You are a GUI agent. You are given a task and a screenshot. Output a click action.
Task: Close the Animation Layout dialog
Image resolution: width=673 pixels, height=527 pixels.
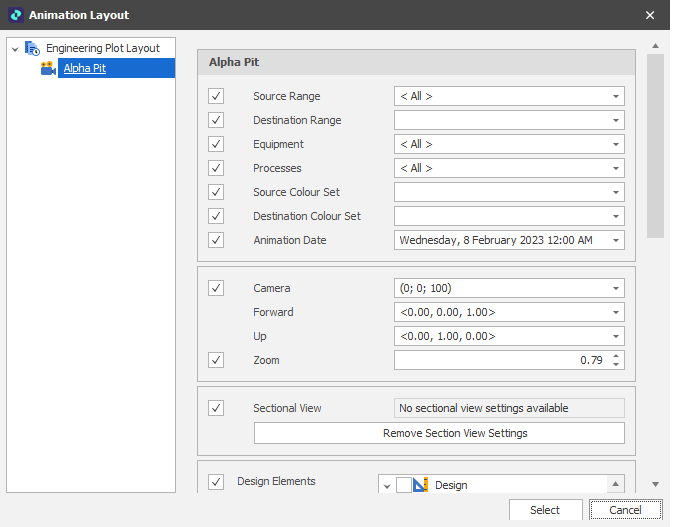650,15
